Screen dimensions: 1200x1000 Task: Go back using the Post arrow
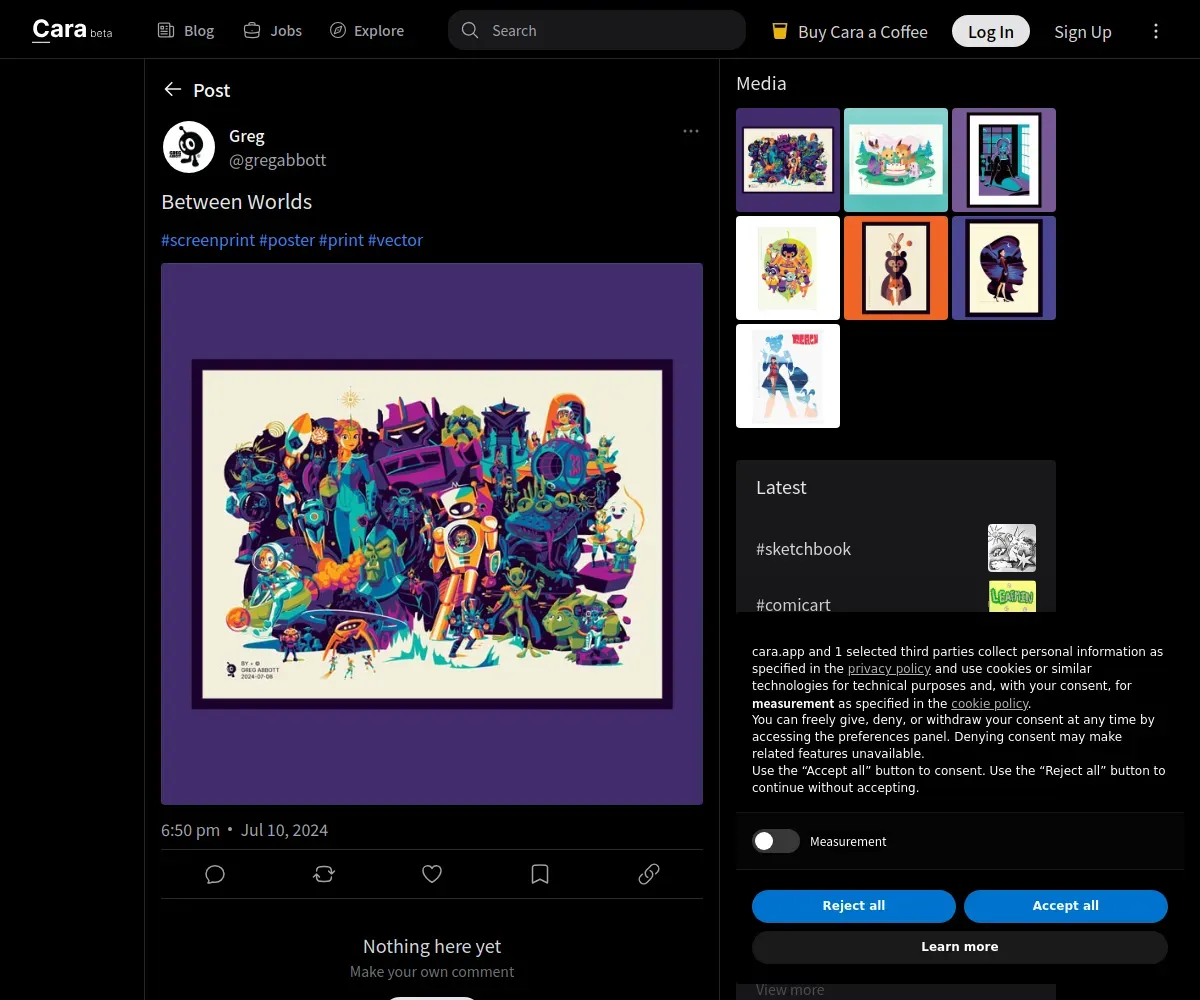coord(173,90)
